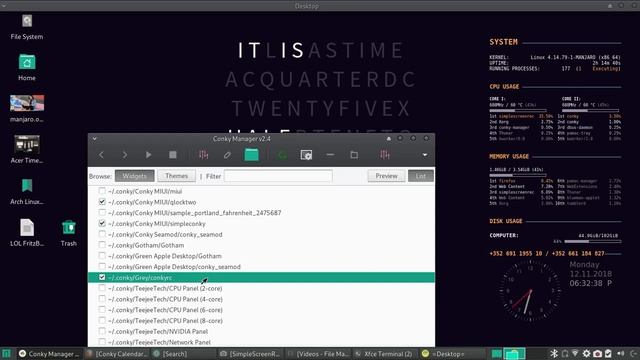The image size is (640, 360).
Task: Edit widget text file with pencil icon
Action: tap(227, 155)
